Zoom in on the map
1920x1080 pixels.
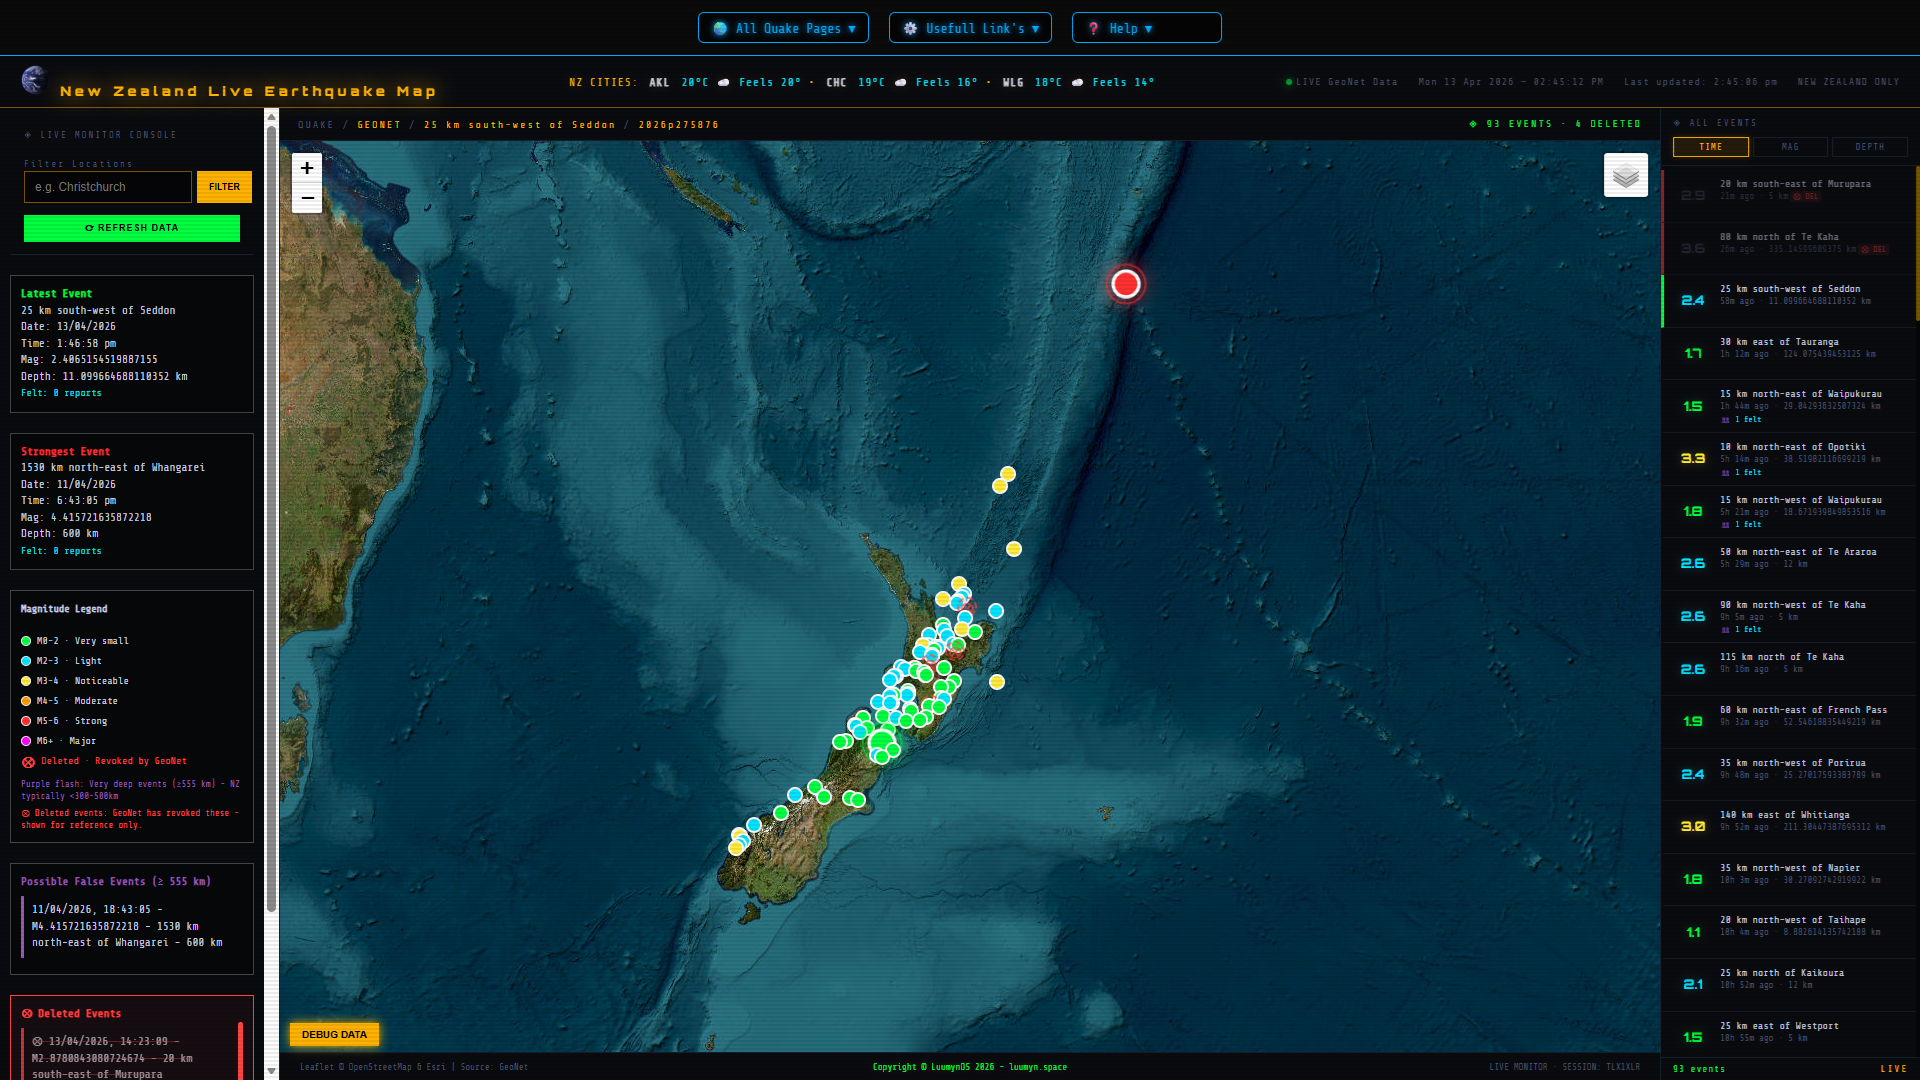[307, 168]
